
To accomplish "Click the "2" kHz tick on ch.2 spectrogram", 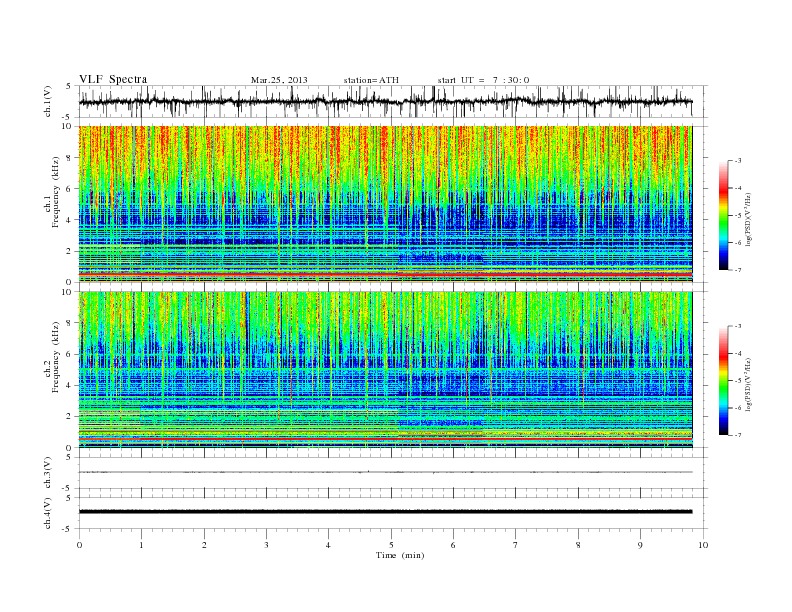I will click(70, 417).
